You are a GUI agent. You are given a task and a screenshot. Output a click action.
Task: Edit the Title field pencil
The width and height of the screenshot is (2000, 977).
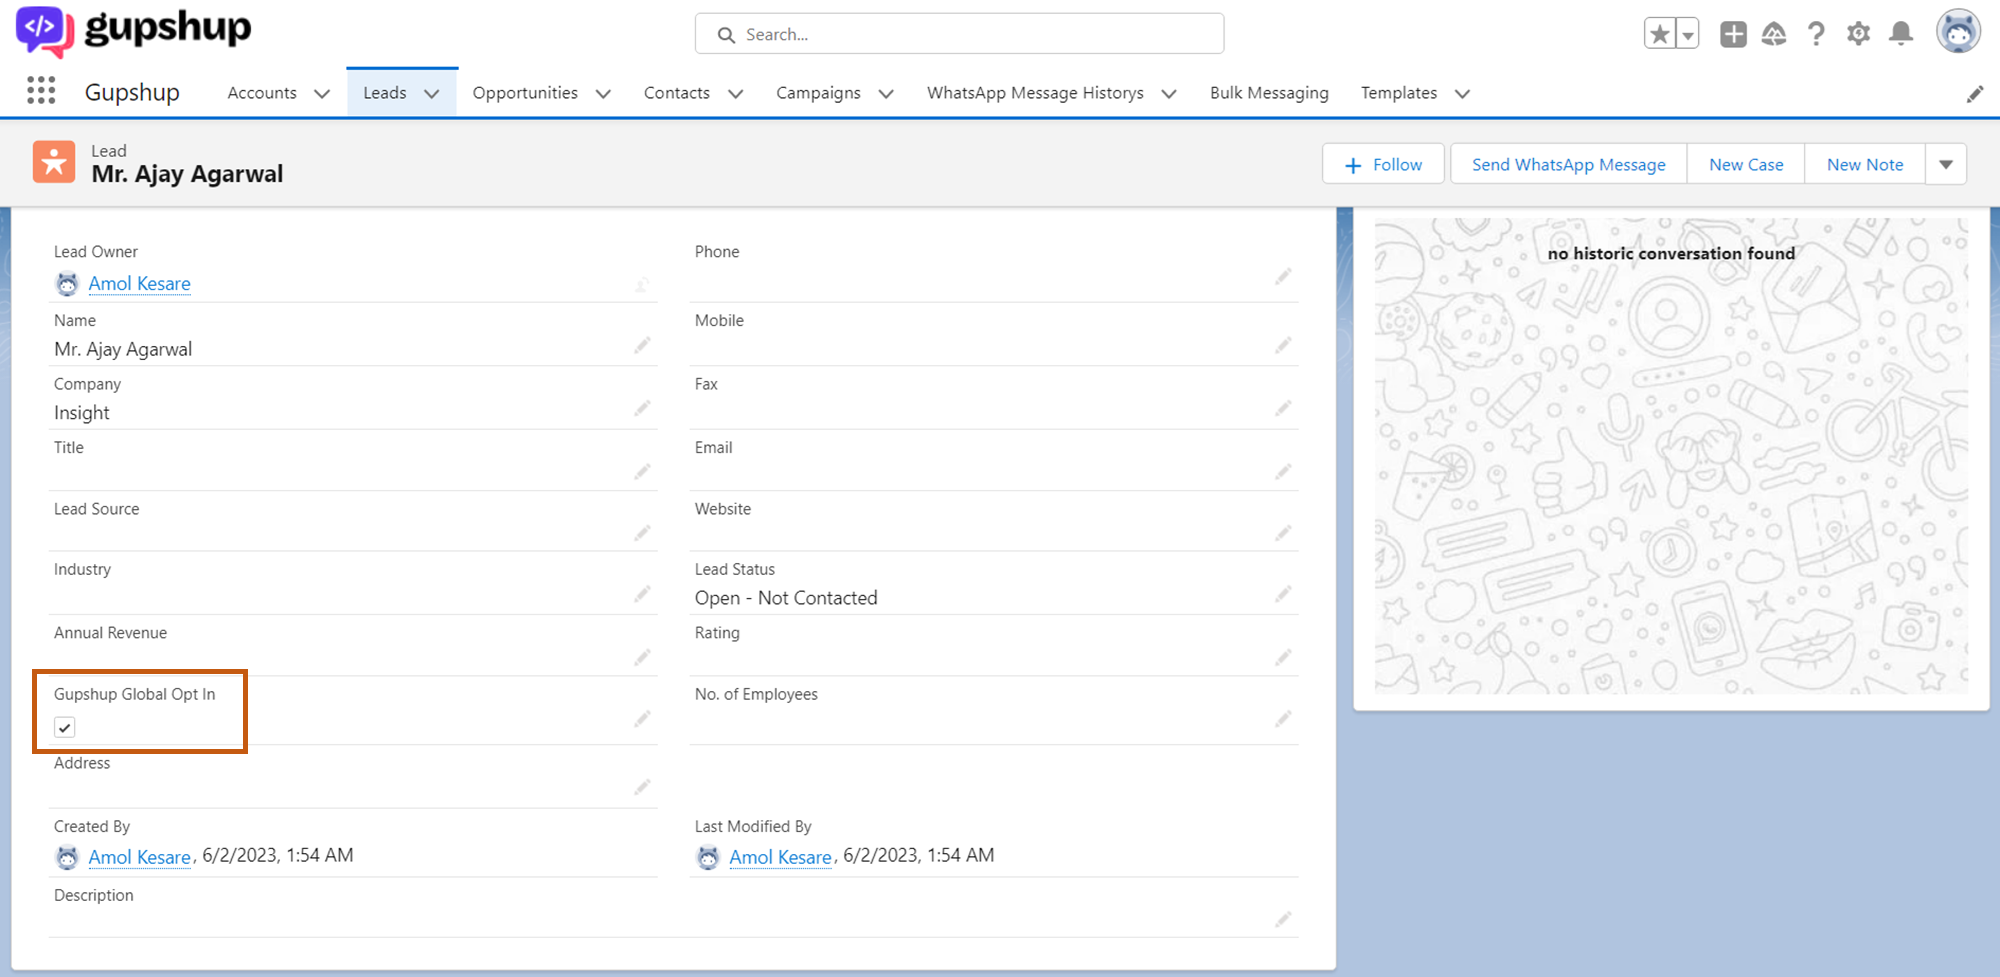tap(642, 471)
